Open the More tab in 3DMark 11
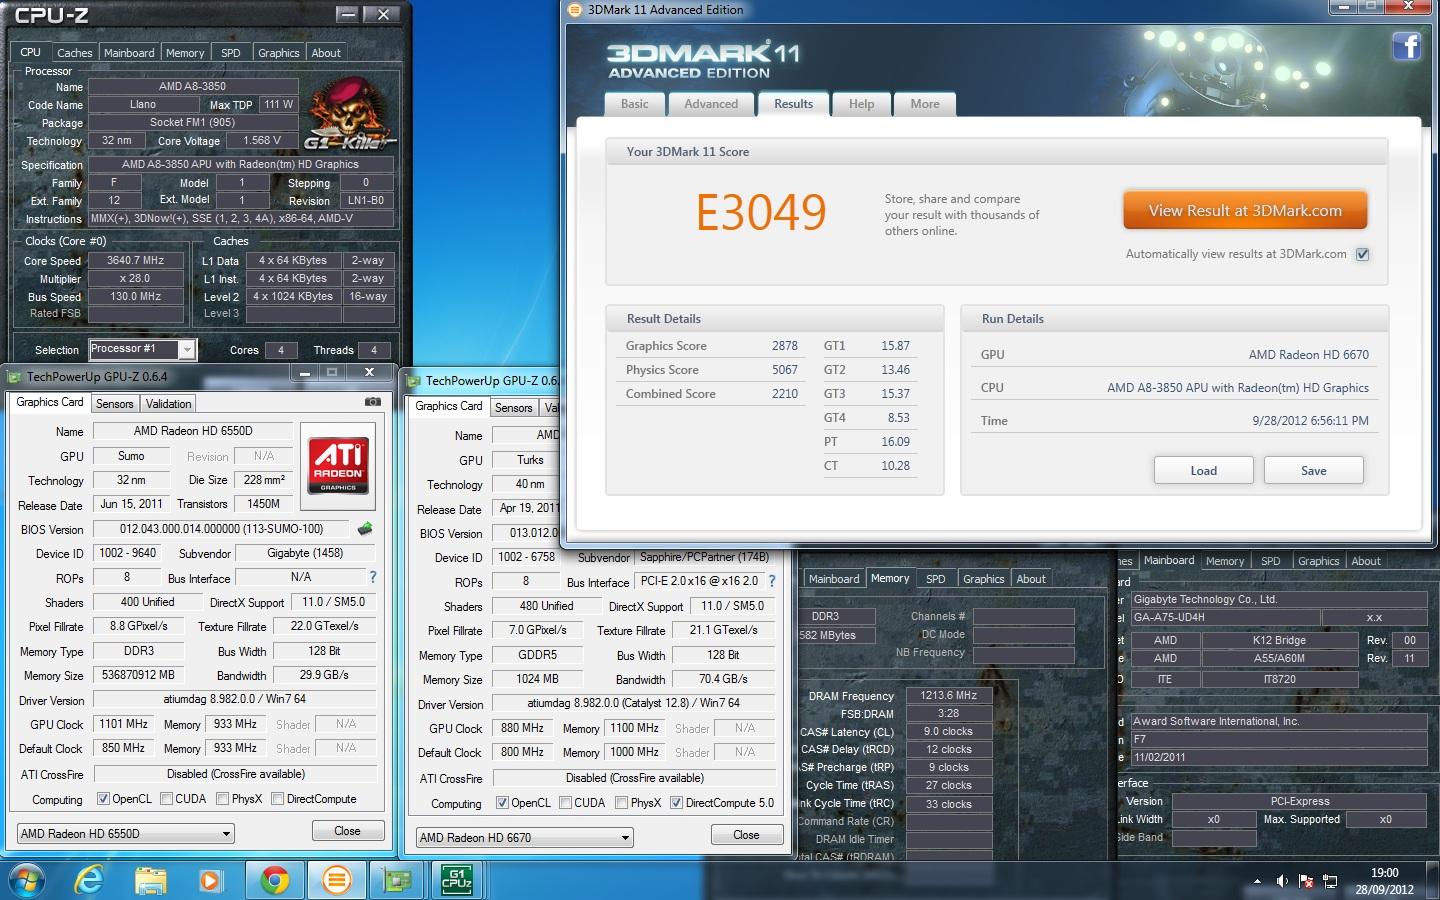1440x900 pixels. click(925, 104)
